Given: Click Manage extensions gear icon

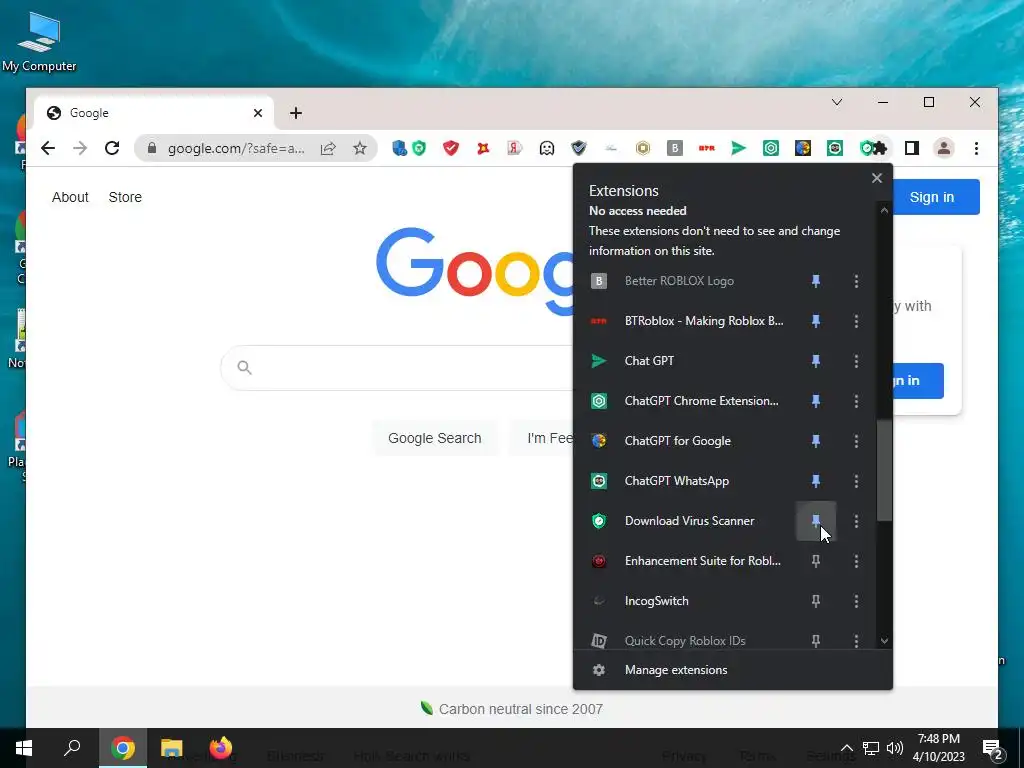Looking at the screenshot, I should click(x=599, y=670).
